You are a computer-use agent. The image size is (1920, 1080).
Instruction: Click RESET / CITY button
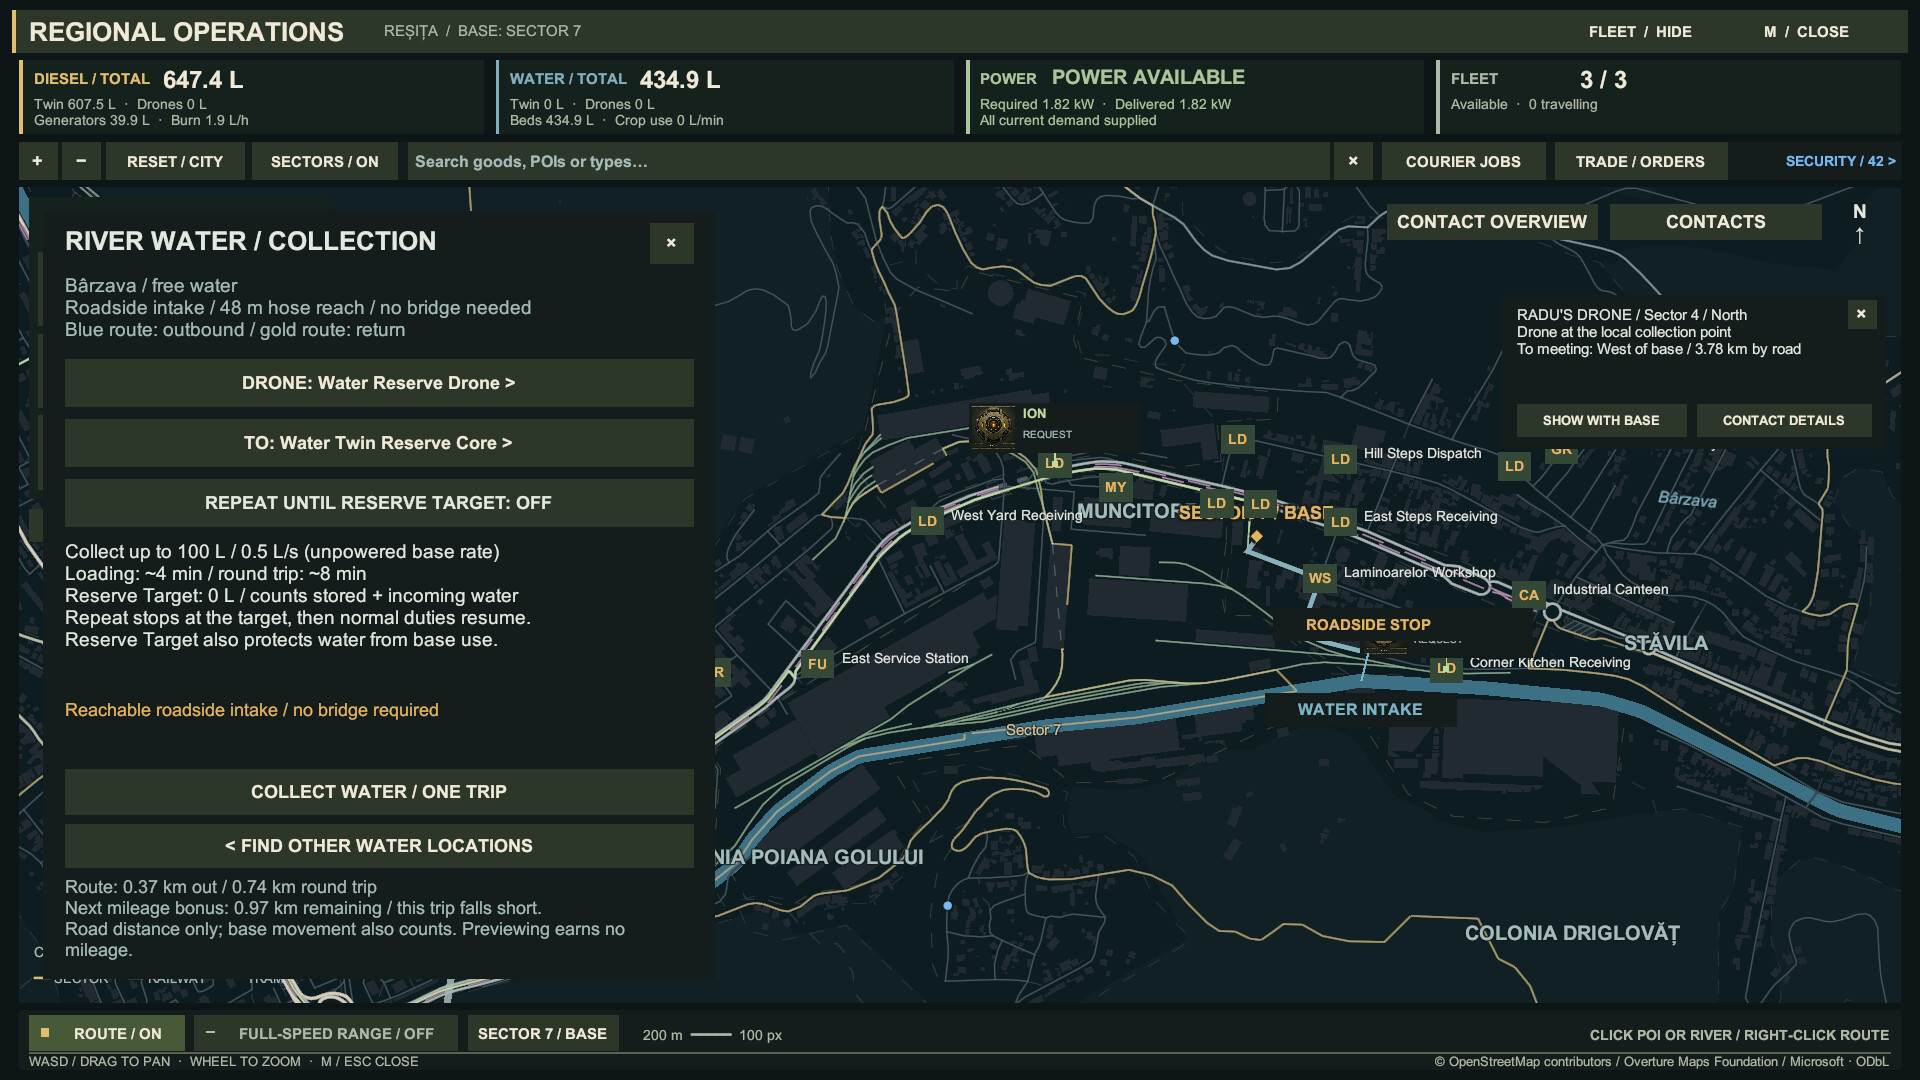[175, 161]
